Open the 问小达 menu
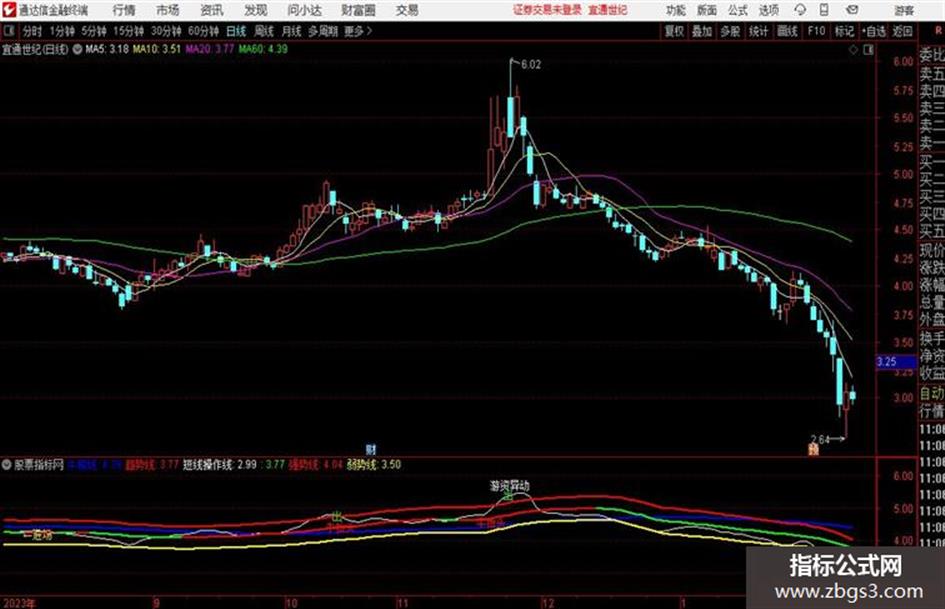 [304, 10]
